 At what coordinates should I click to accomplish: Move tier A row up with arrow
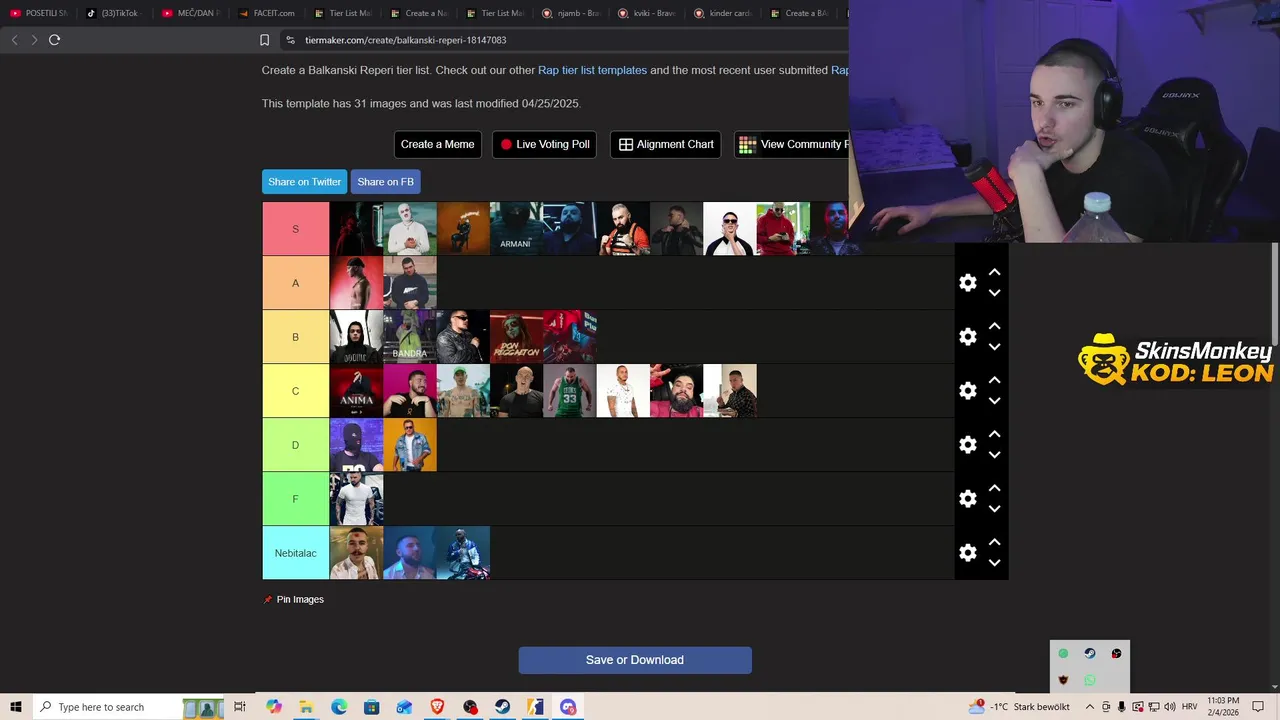[x=994, y=272]
